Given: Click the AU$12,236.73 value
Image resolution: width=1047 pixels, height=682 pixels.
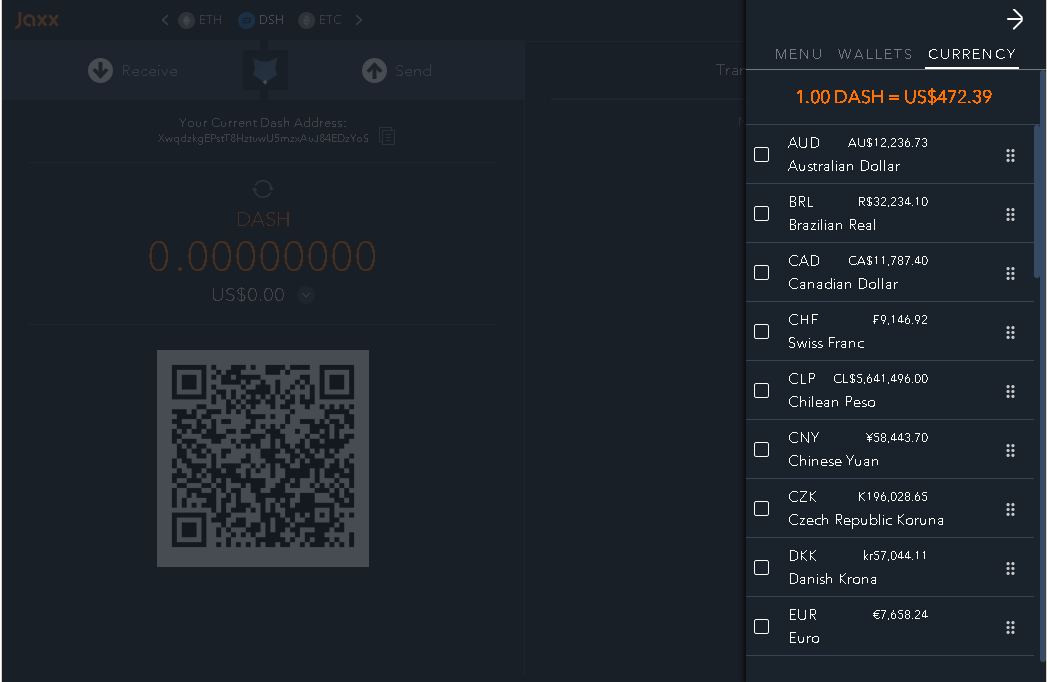Looking at the screenshot, I should tap(887, 143).
